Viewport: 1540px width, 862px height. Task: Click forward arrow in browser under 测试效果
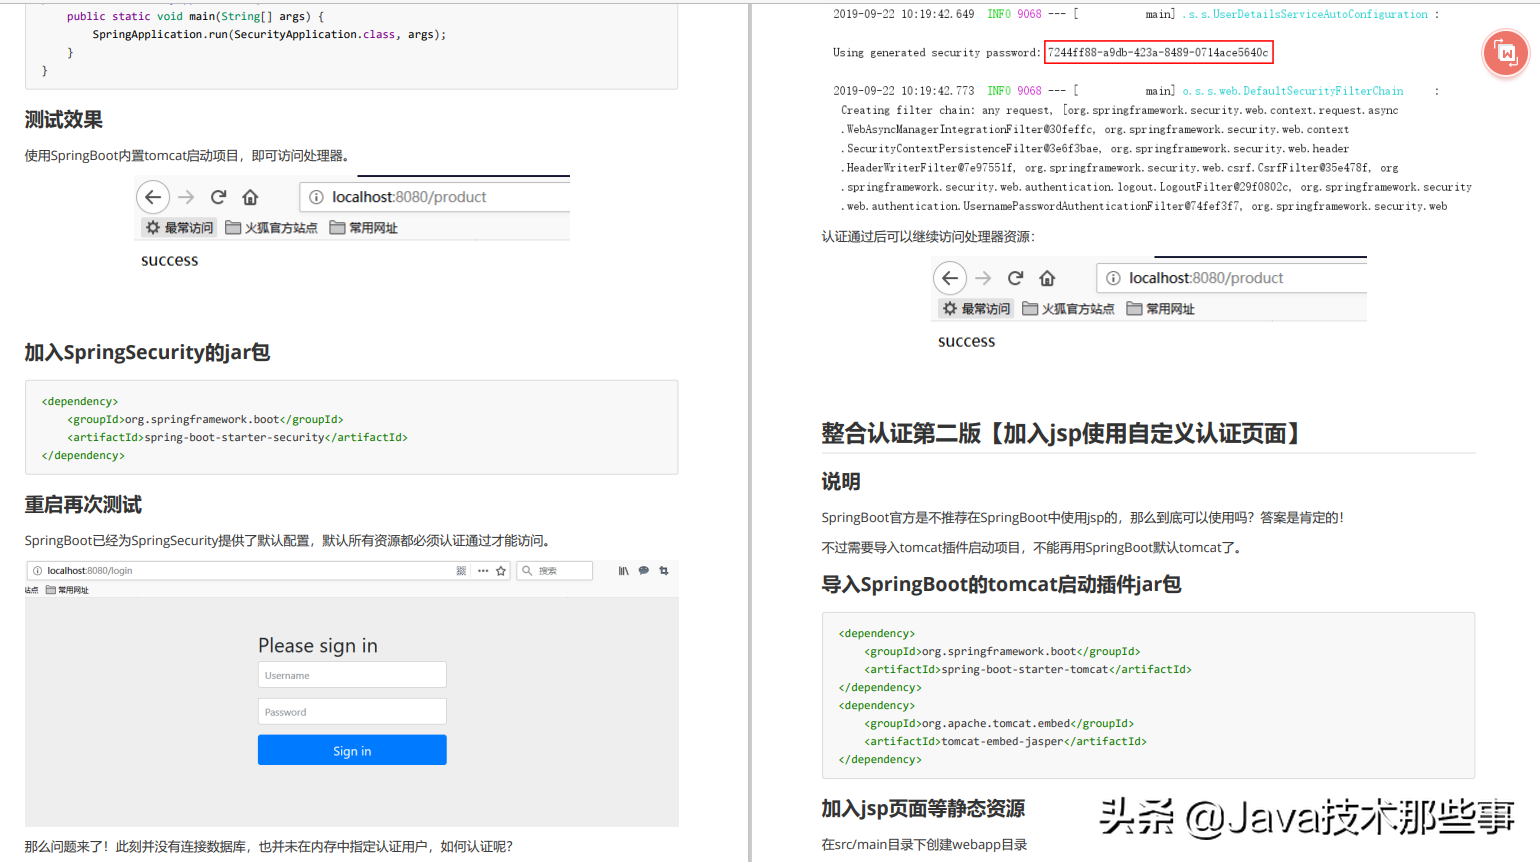(186, 197)
